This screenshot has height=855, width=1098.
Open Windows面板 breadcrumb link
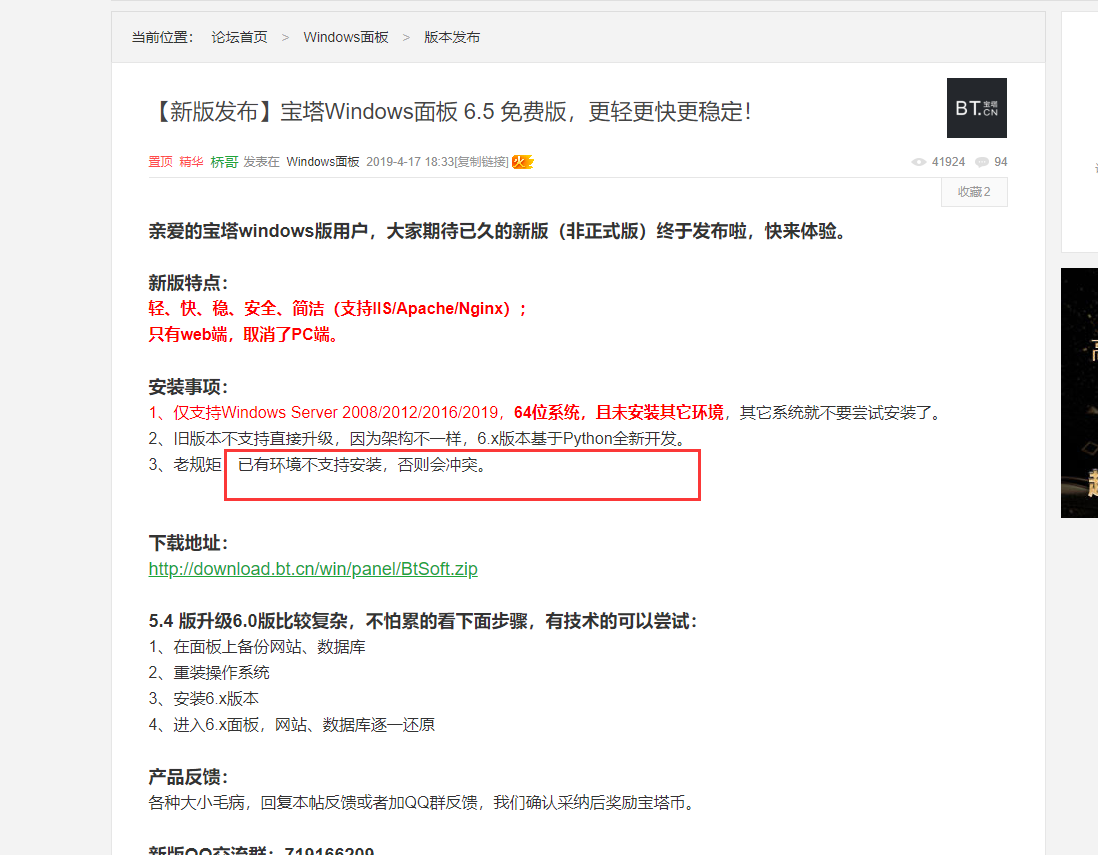(x=346, y=37)
